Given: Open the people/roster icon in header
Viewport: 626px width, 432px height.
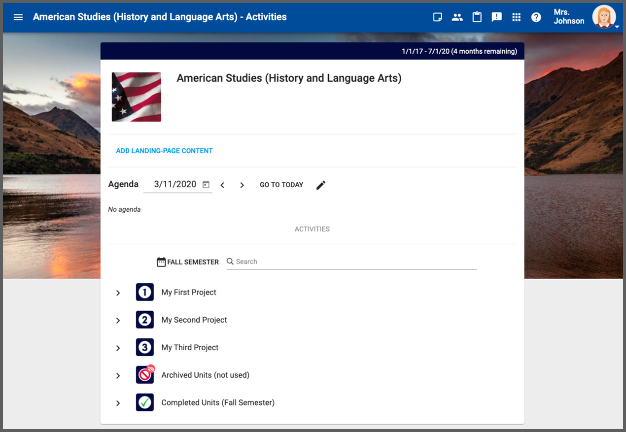Looking at the screenshot, I should 457,17.
